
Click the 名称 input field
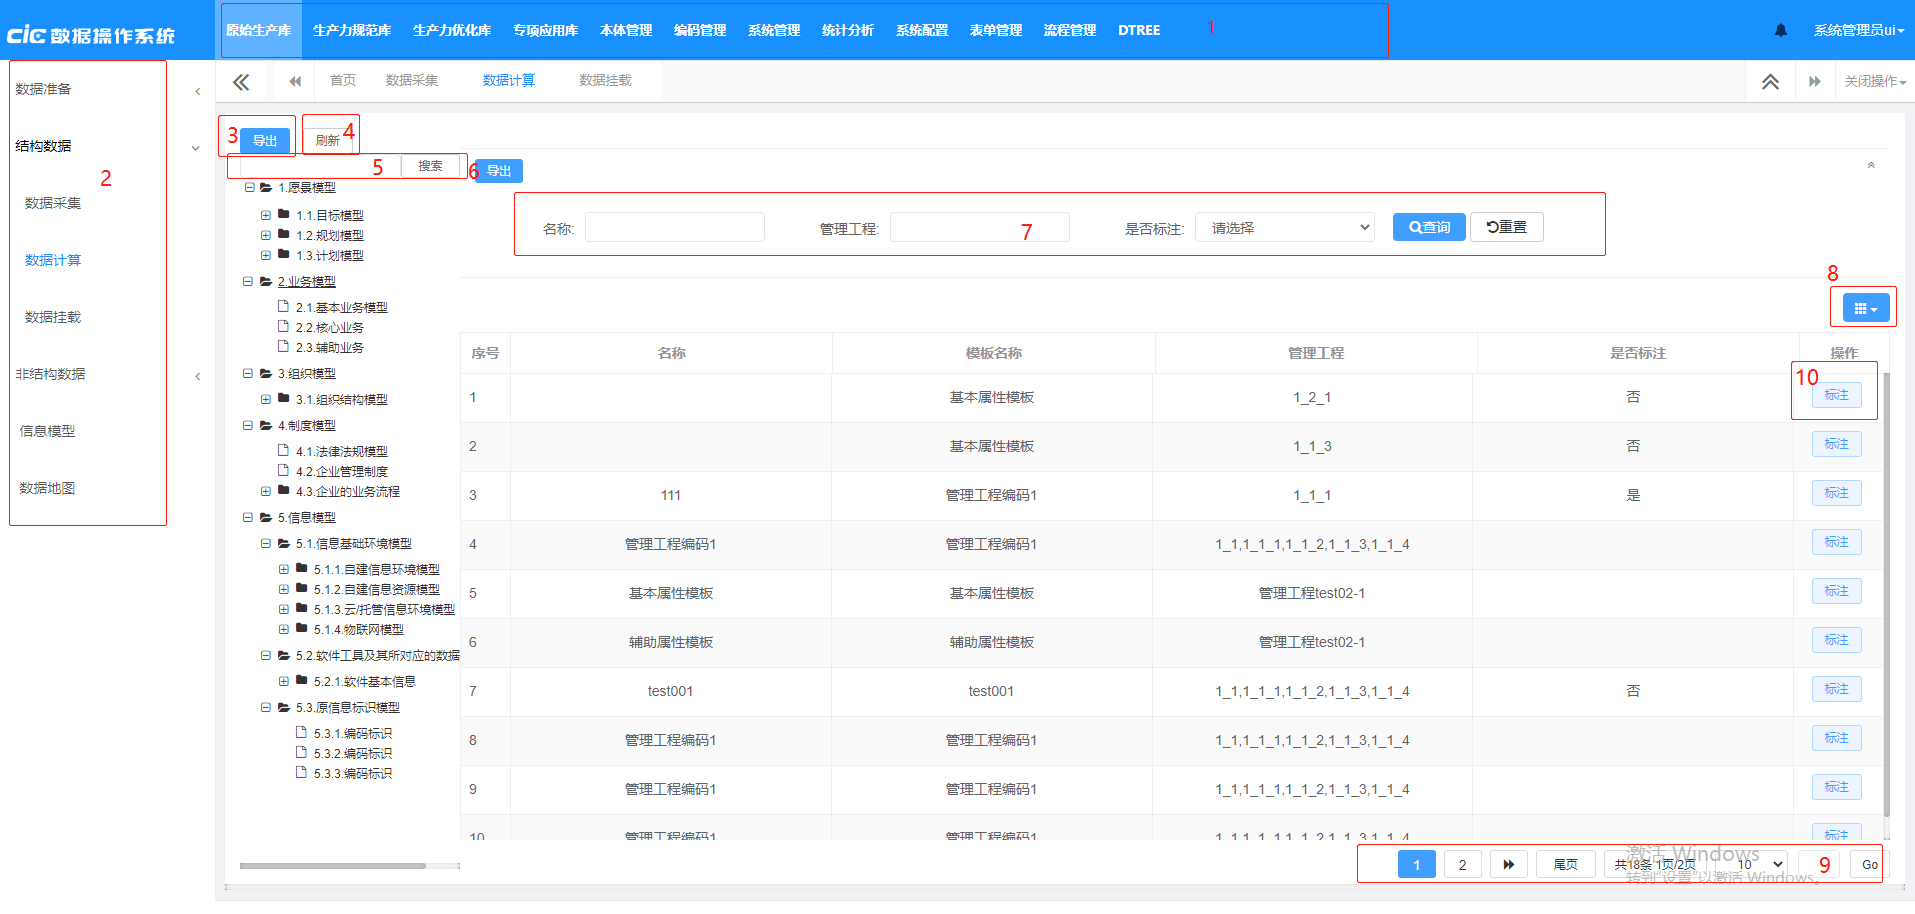[x=674, y=228]
